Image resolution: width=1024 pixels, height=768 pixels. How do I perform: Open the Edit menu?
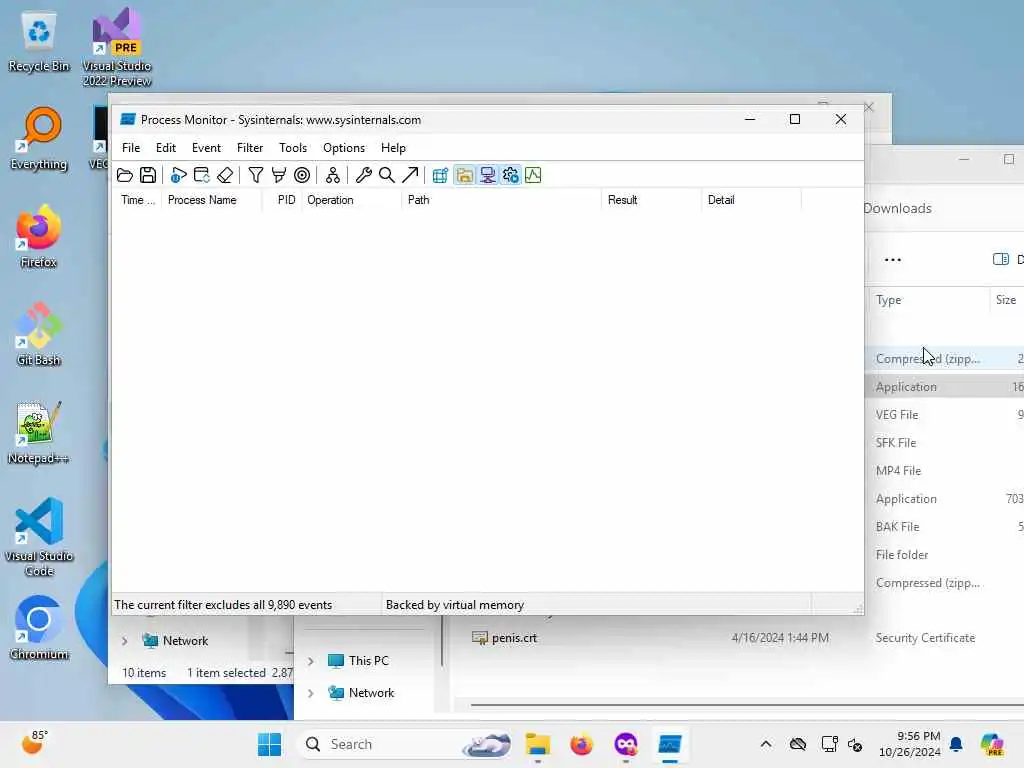(x=166, y=148)
